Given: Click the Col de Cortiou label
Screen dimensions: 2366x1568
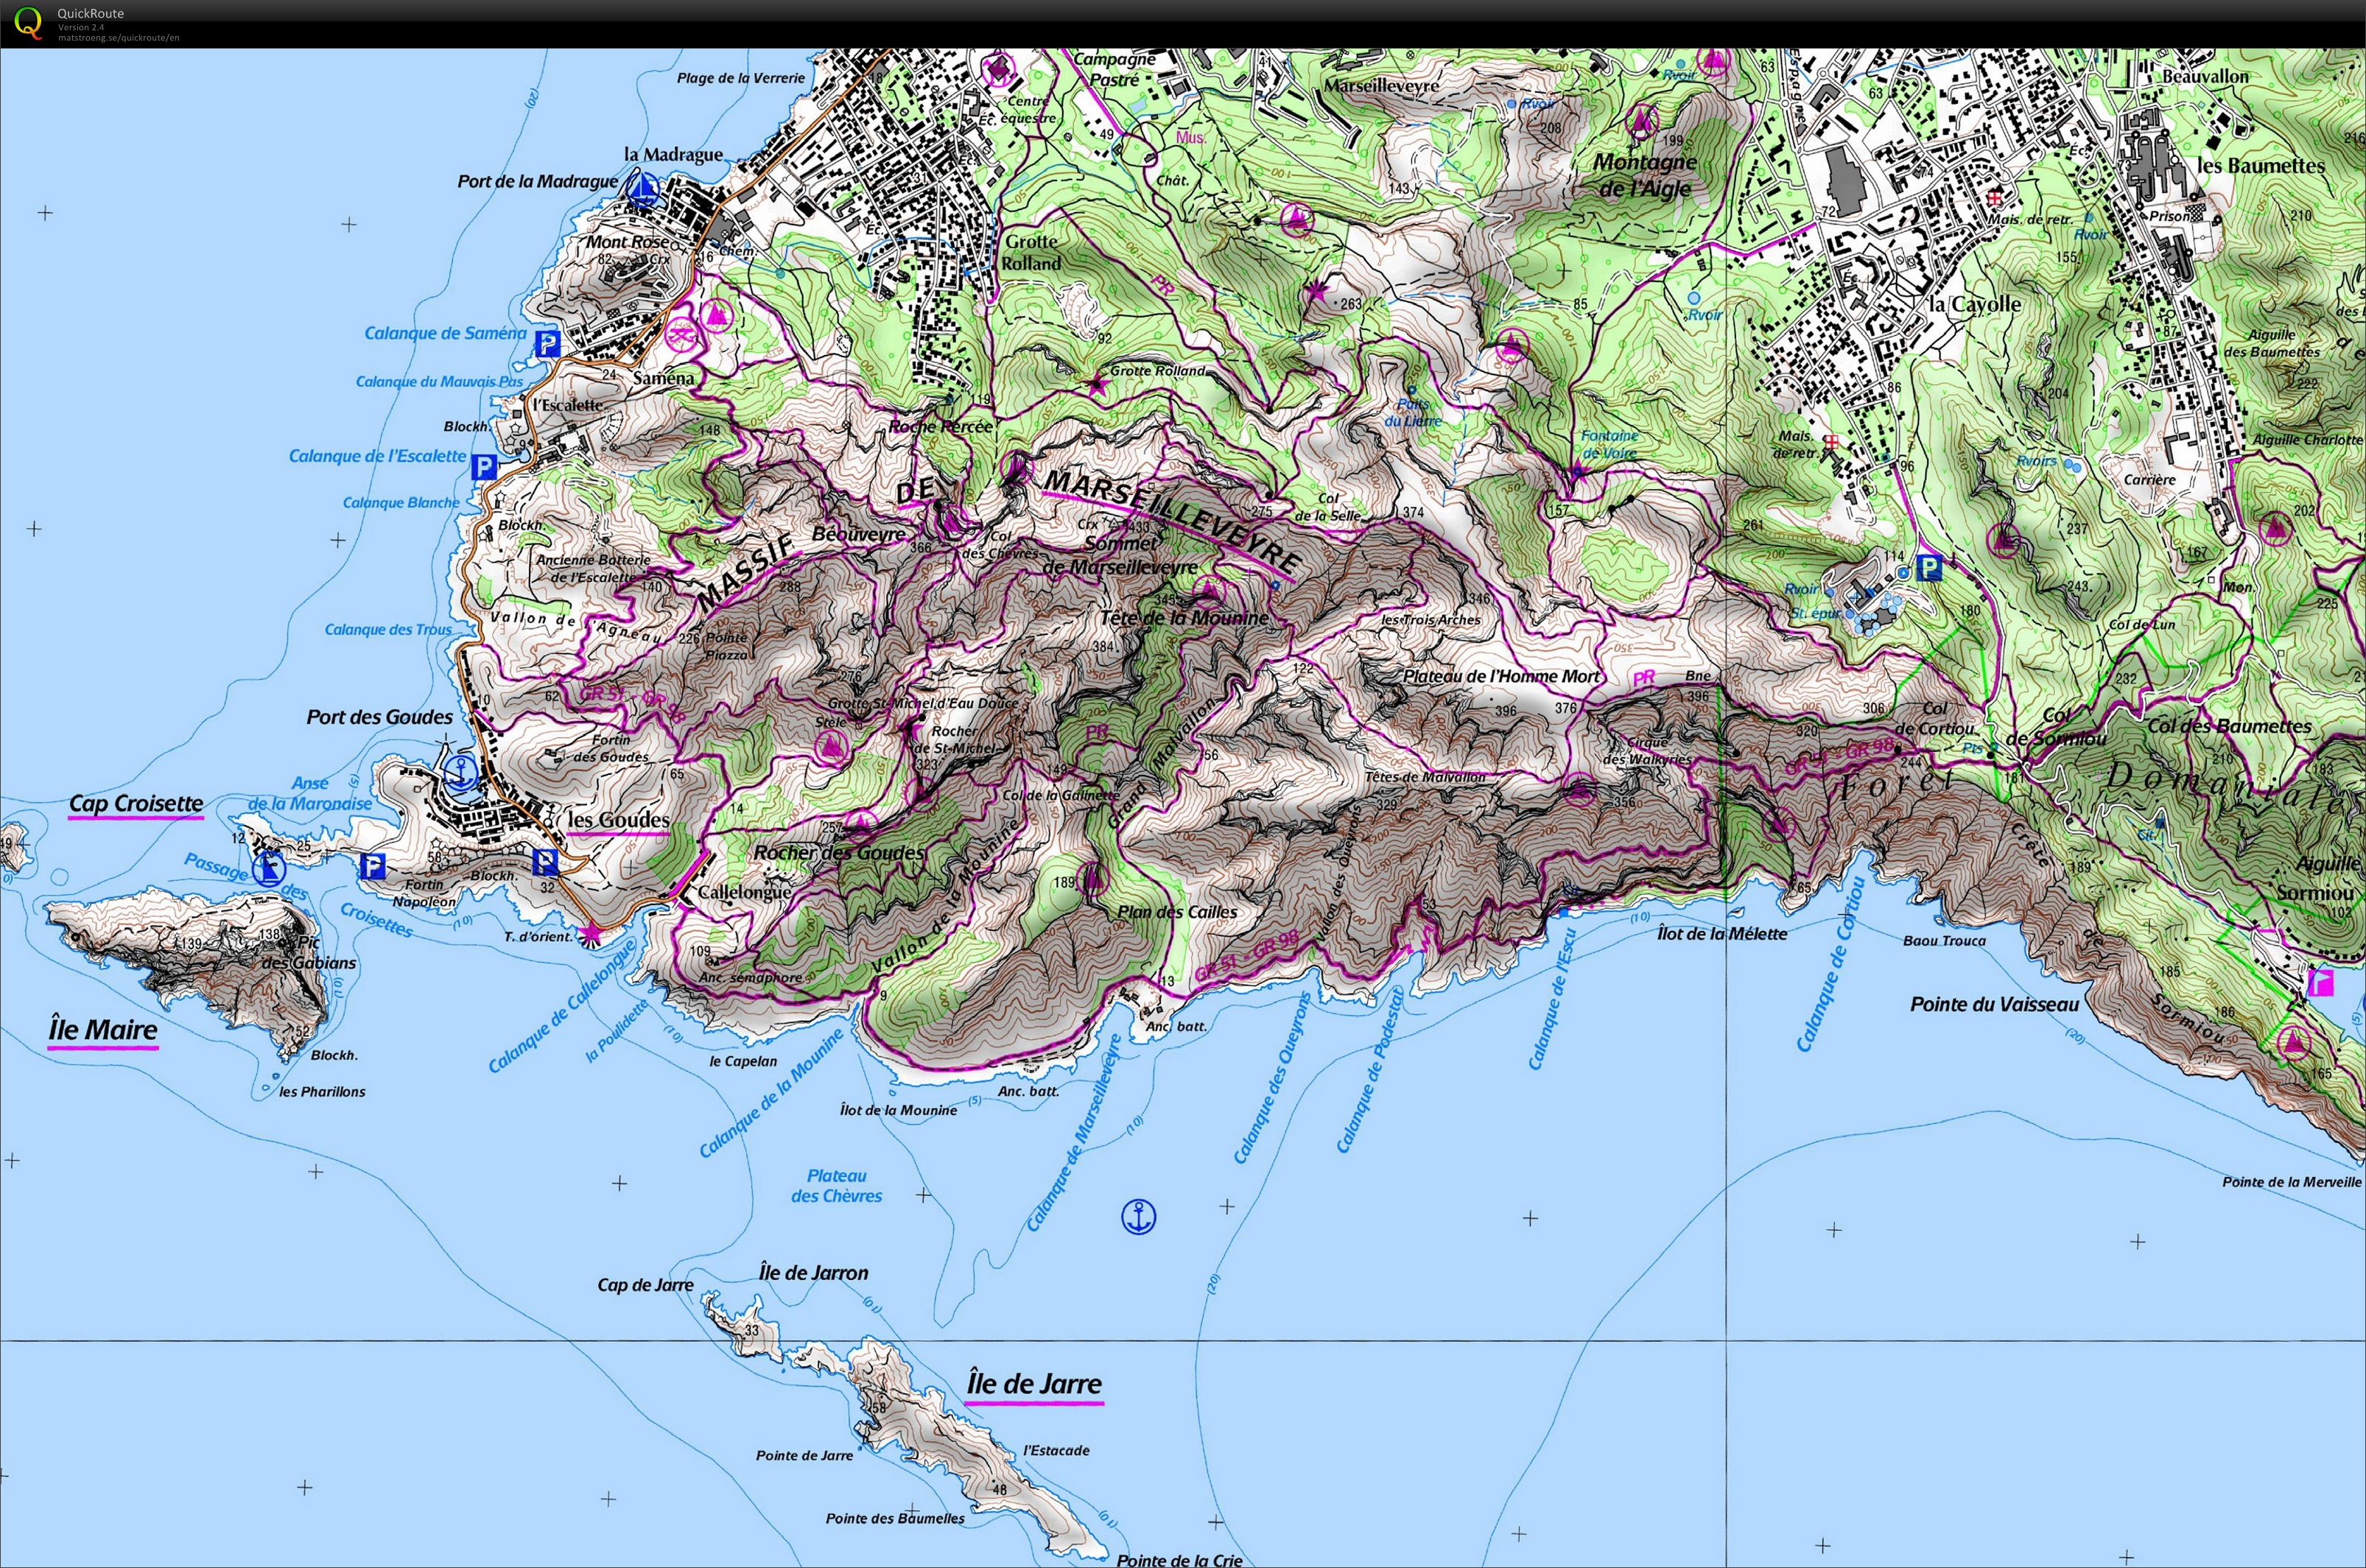Looking at the screenshot, I should point(1934,718).
